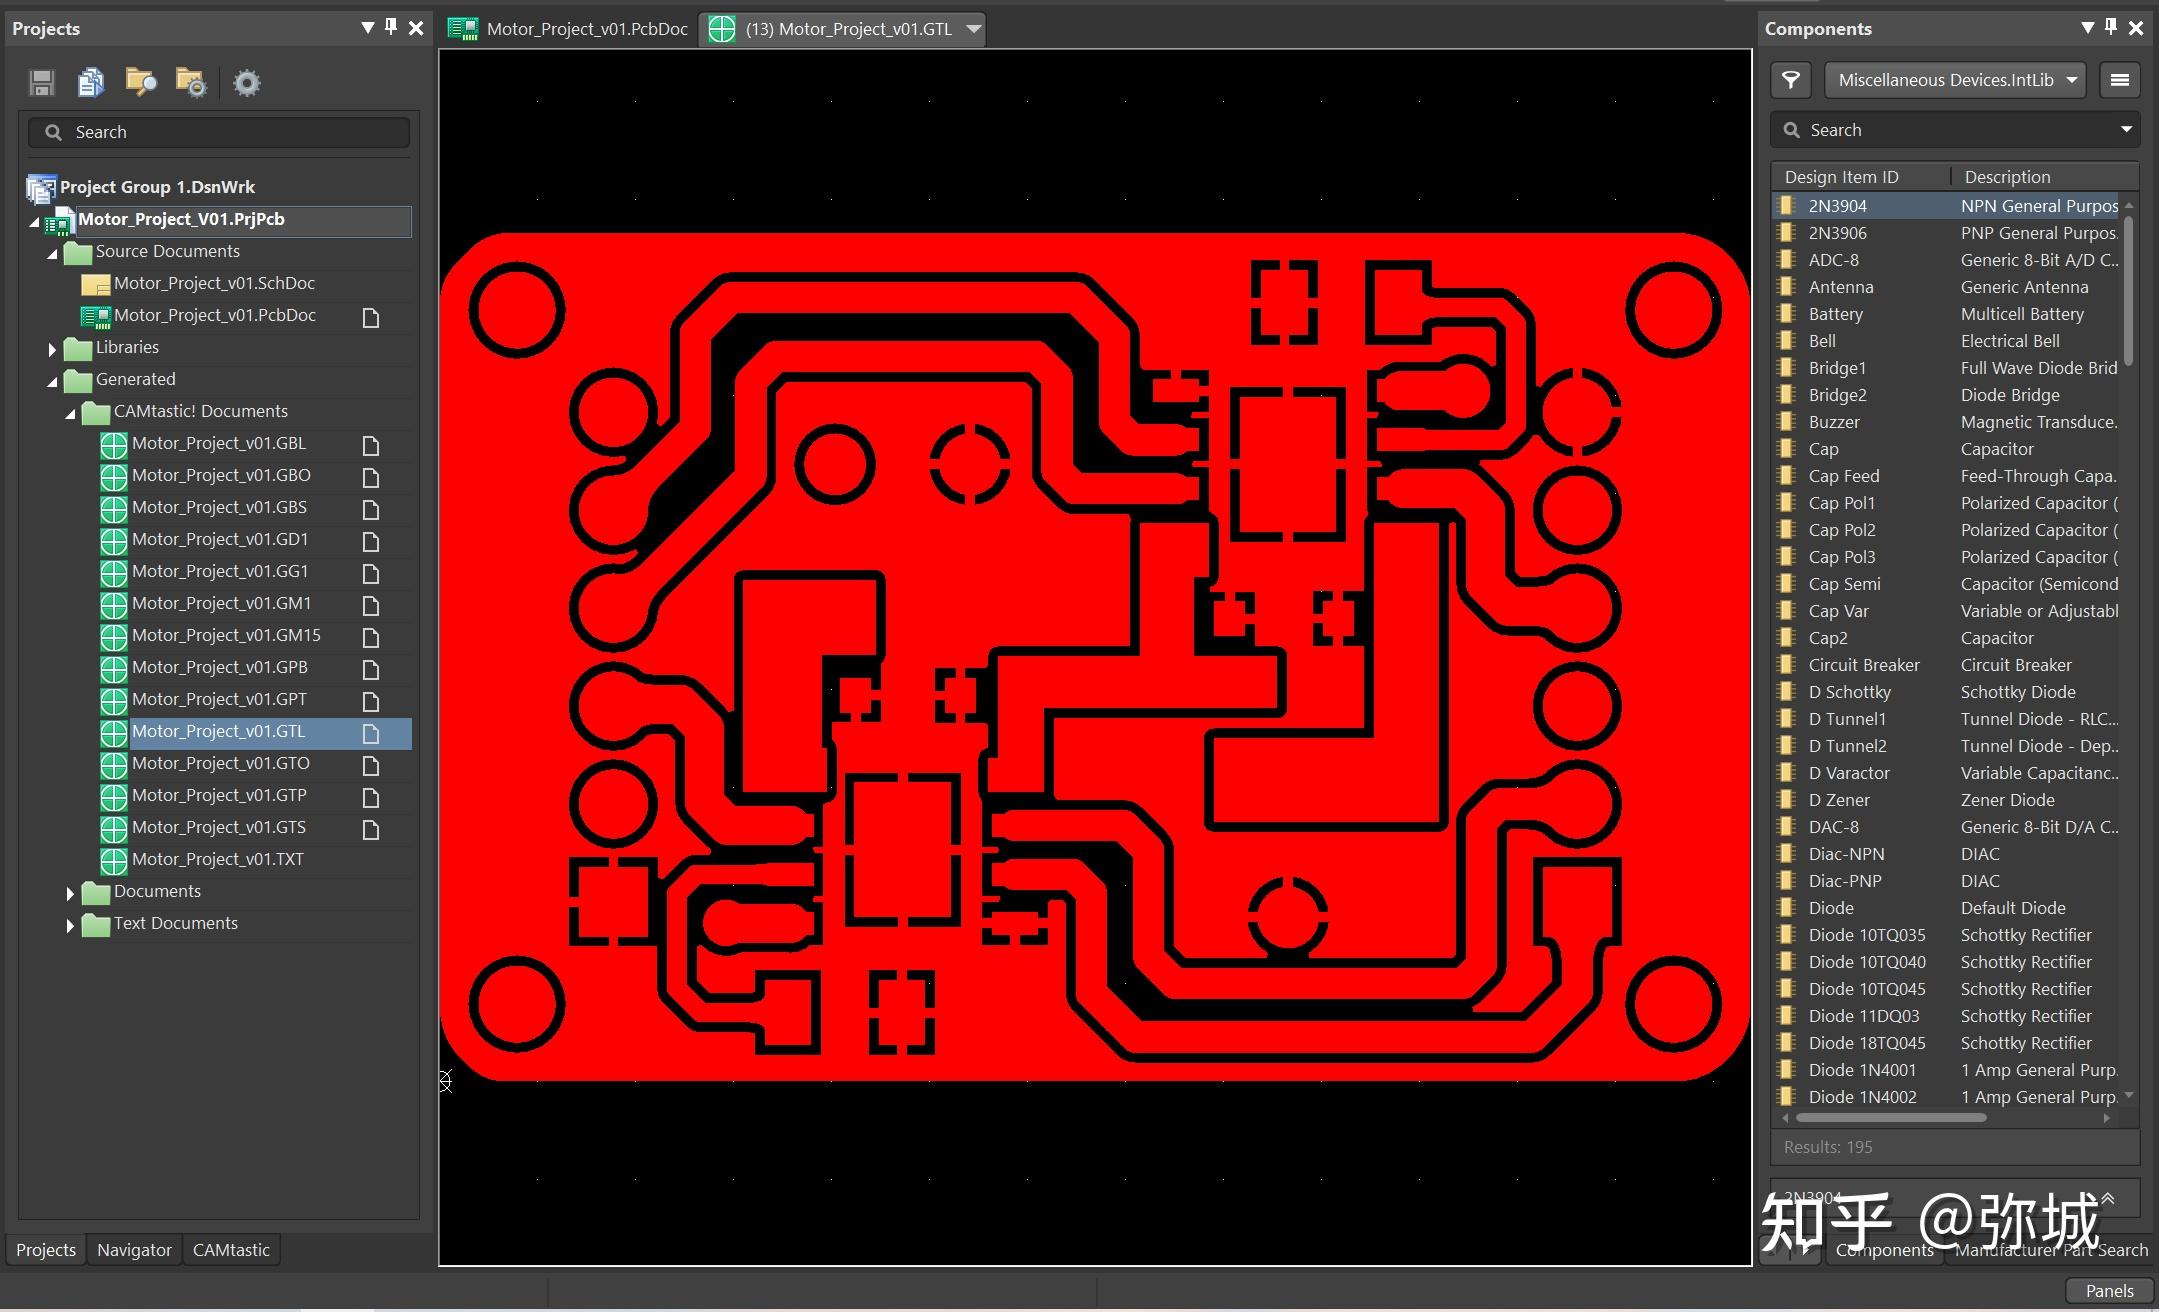Switch to the Navigator tab
Screen dimensions: 2159x1312
(134, 1250)
